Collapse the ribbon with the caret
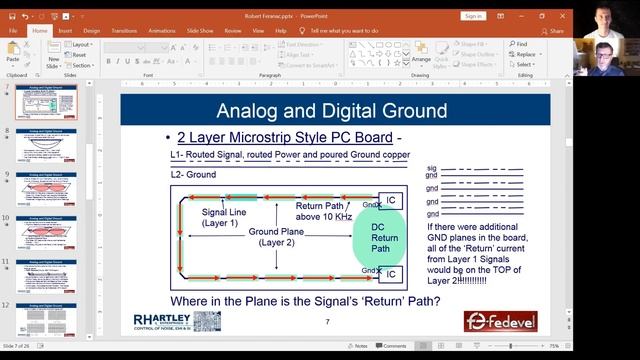Viewport: 640px width, 360px height. (x=567, y=76)
